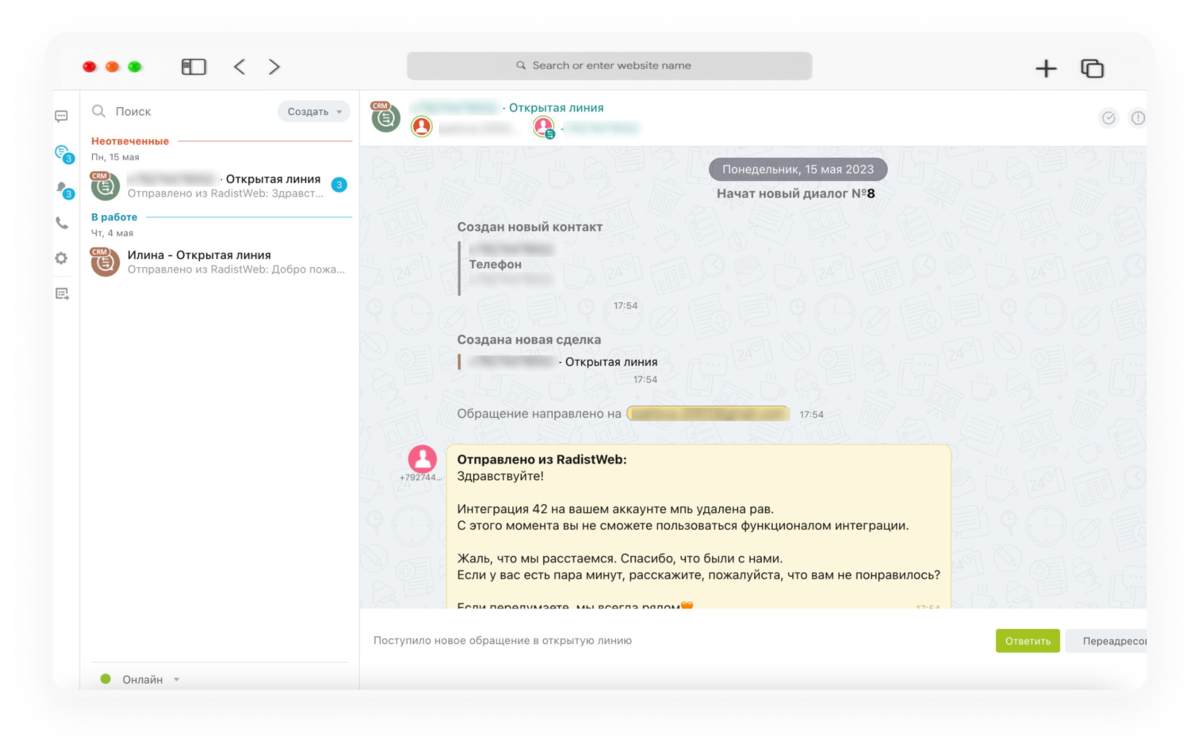The width and height of the screenshot is (1200, 756).
Task: Open the Создать dropdown
Action: (x=314, y=112)
